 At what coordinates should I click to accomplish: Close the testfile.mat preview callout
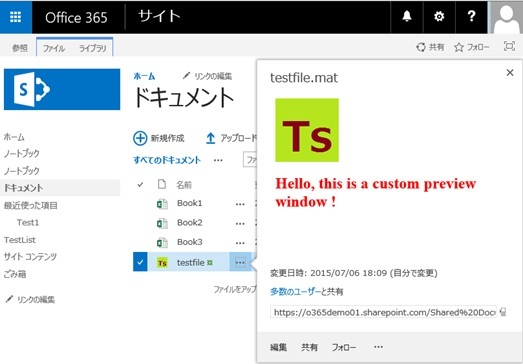(510, 72)
